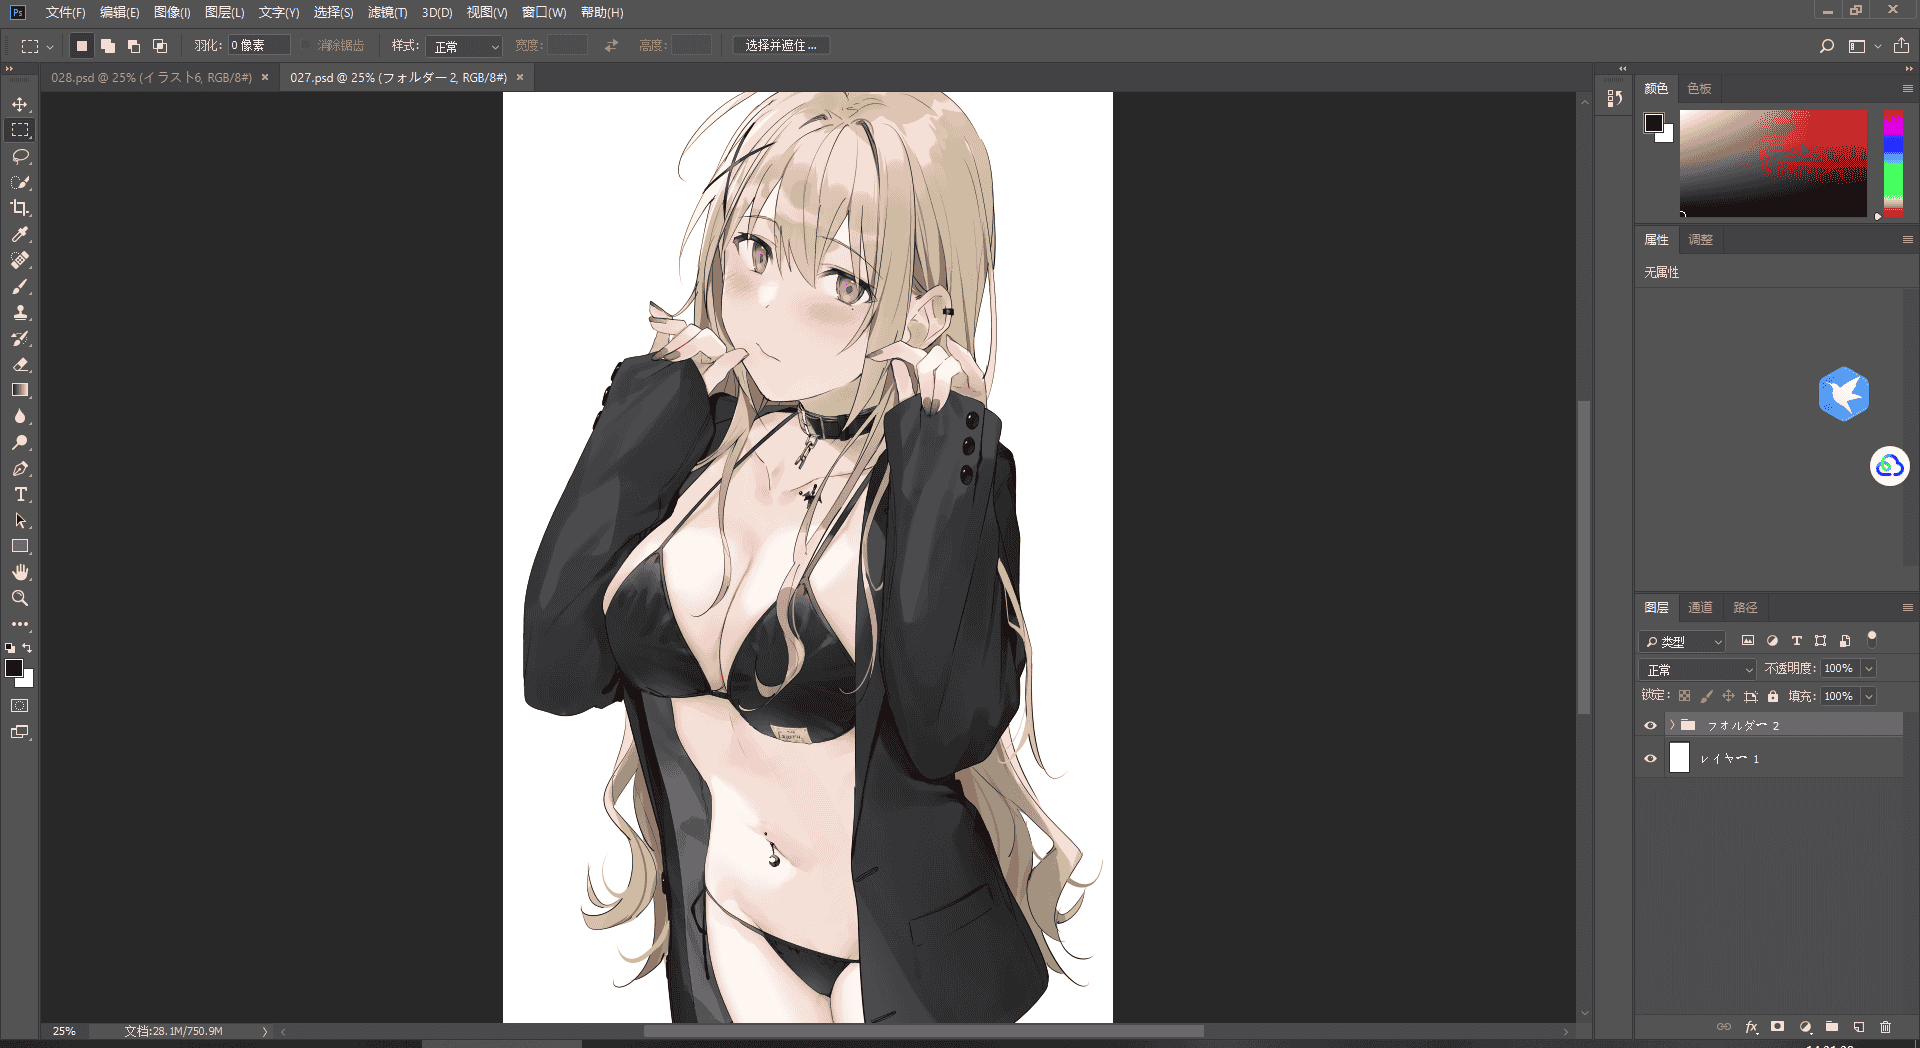Click the 选择并遮住 button
The height and width of the screenshot is (1048, 1920).
(x=781, y=46)
